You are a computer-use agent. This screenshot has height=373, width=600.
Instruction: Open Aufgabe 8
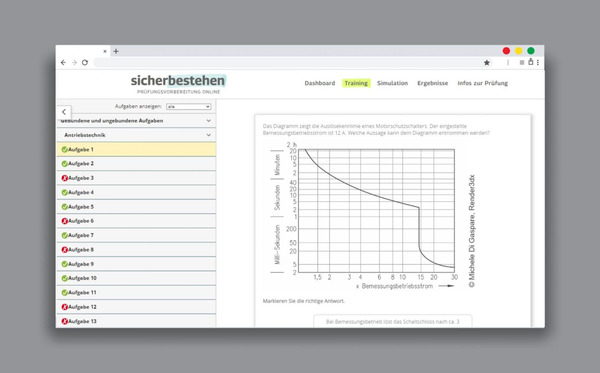pos(136,249)
